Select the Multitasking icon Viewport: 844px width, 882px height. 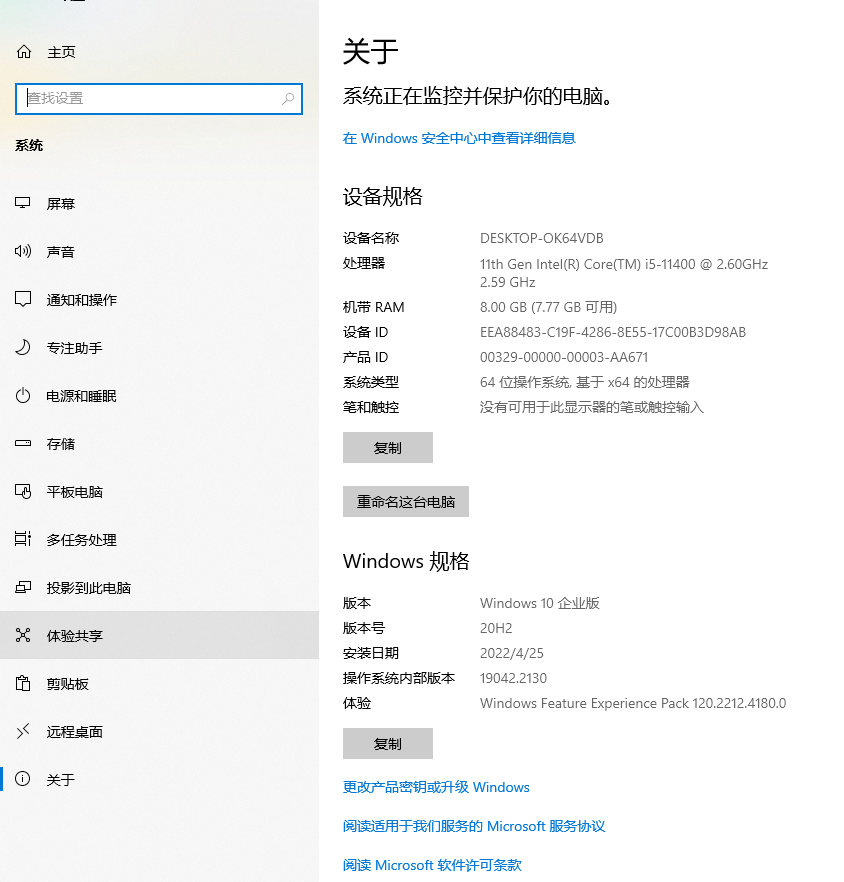(x=24, y=540)
